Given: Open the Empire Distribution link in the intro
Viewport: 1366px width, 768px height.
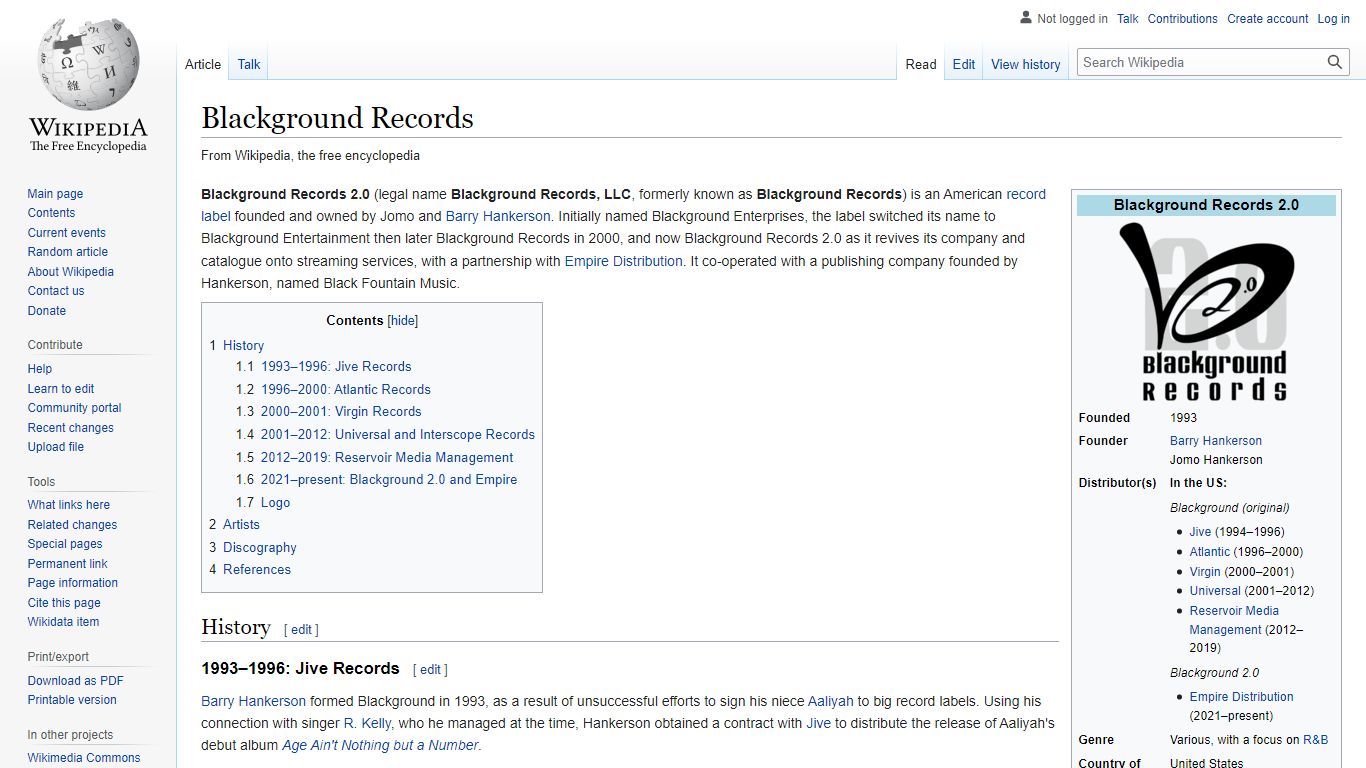Looking at the screenshot, I should click(x=623, y=261).
